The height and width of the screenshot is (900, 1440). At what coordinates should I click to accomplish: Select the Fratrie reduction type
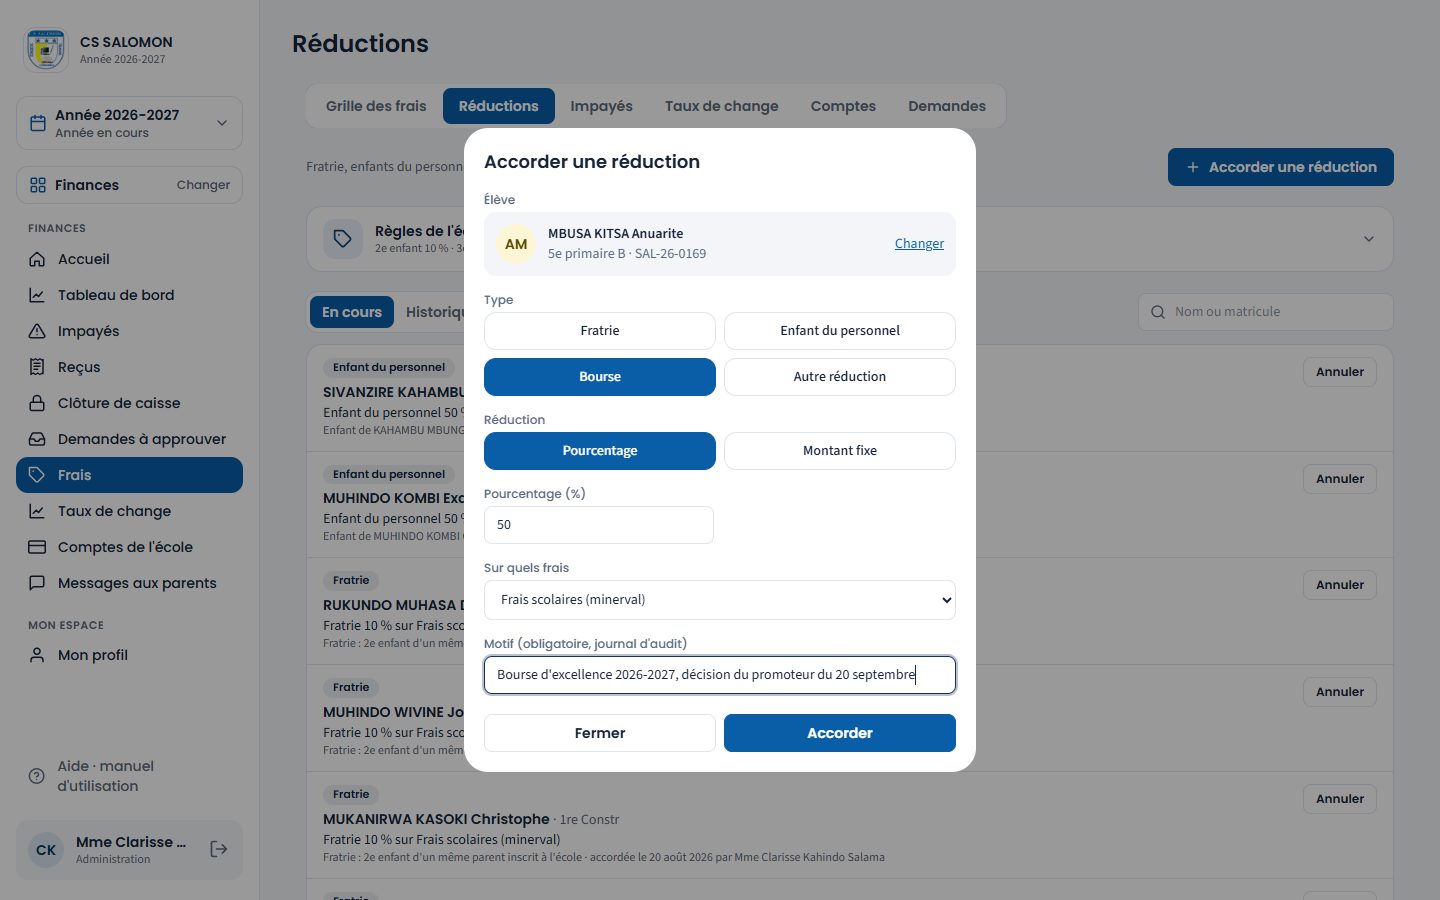click(600, 331)
